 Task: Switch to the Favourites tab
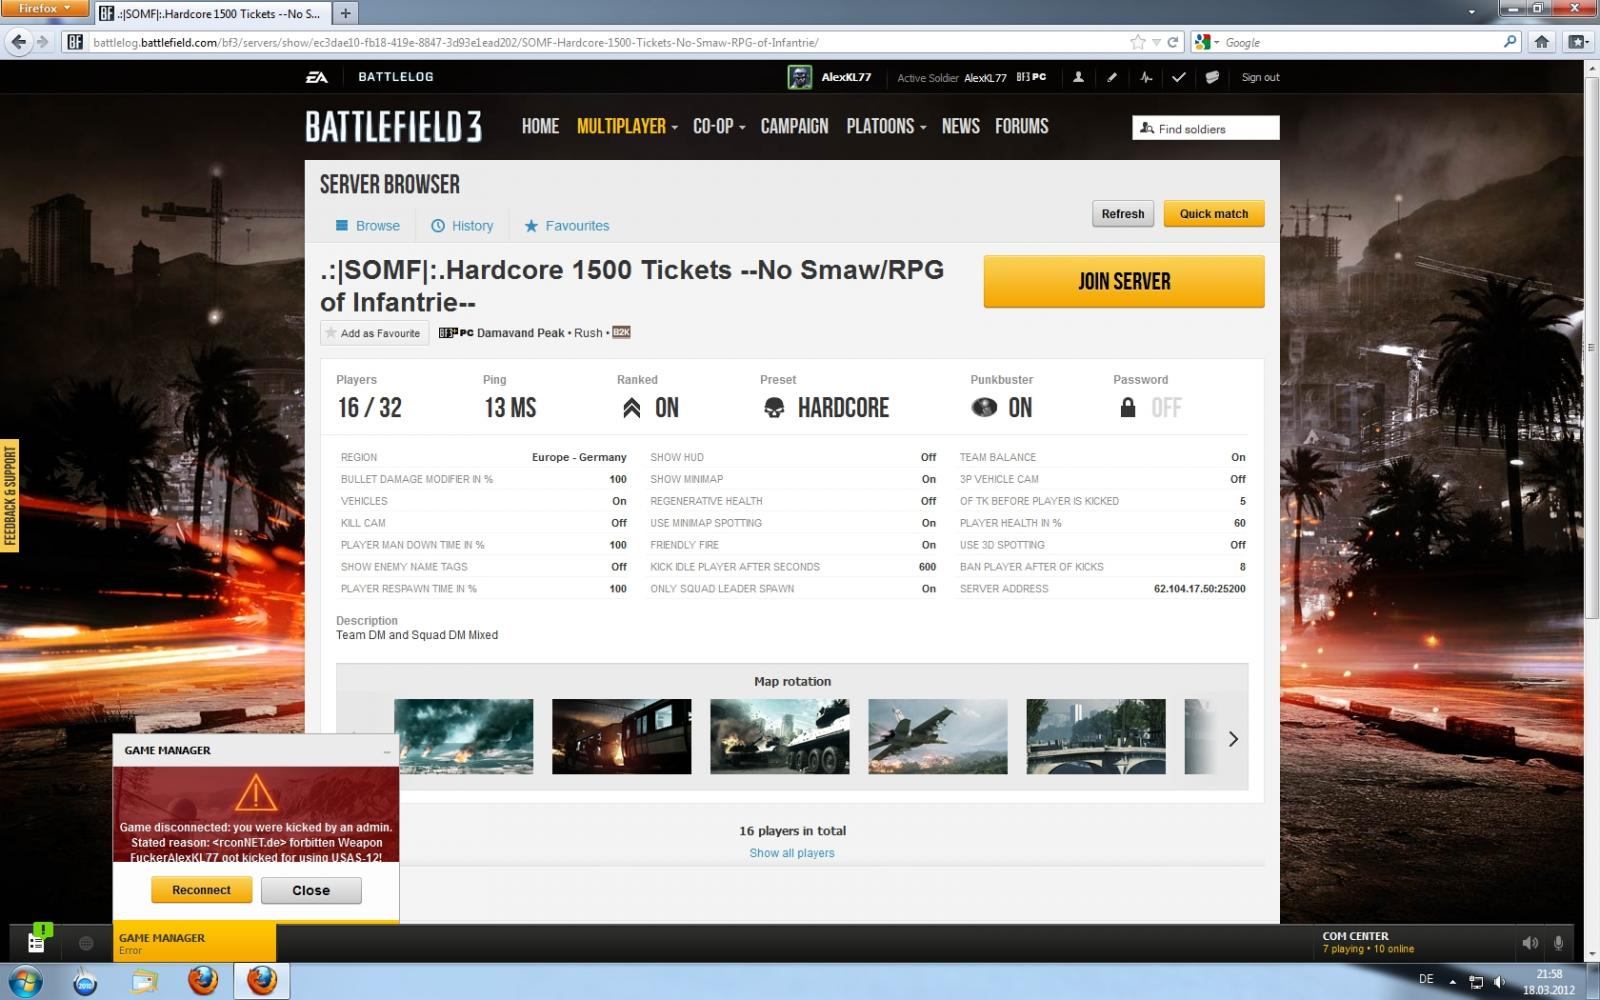(567, 226)
